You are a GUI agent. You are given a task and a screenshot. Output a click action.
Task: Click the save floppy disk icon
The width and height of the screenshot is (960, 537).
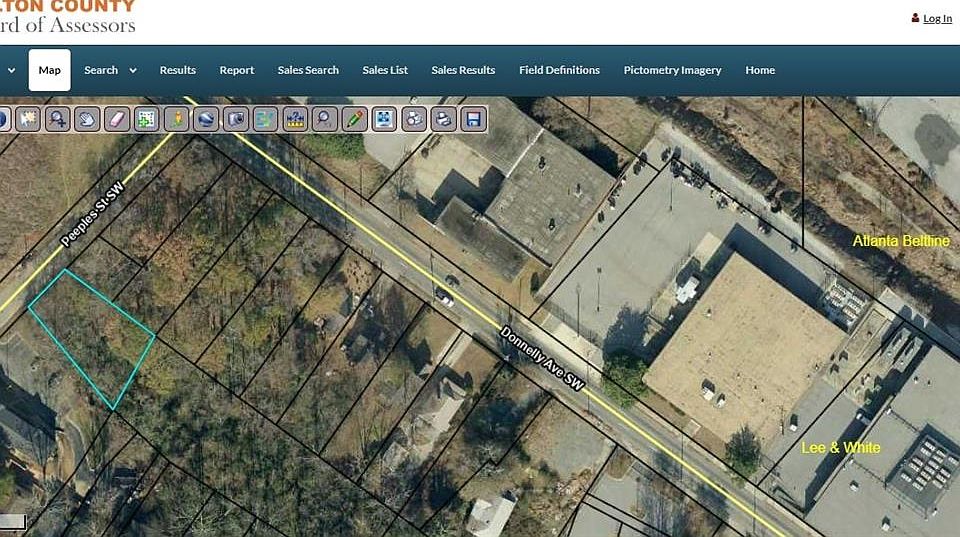tap(473, 119)
